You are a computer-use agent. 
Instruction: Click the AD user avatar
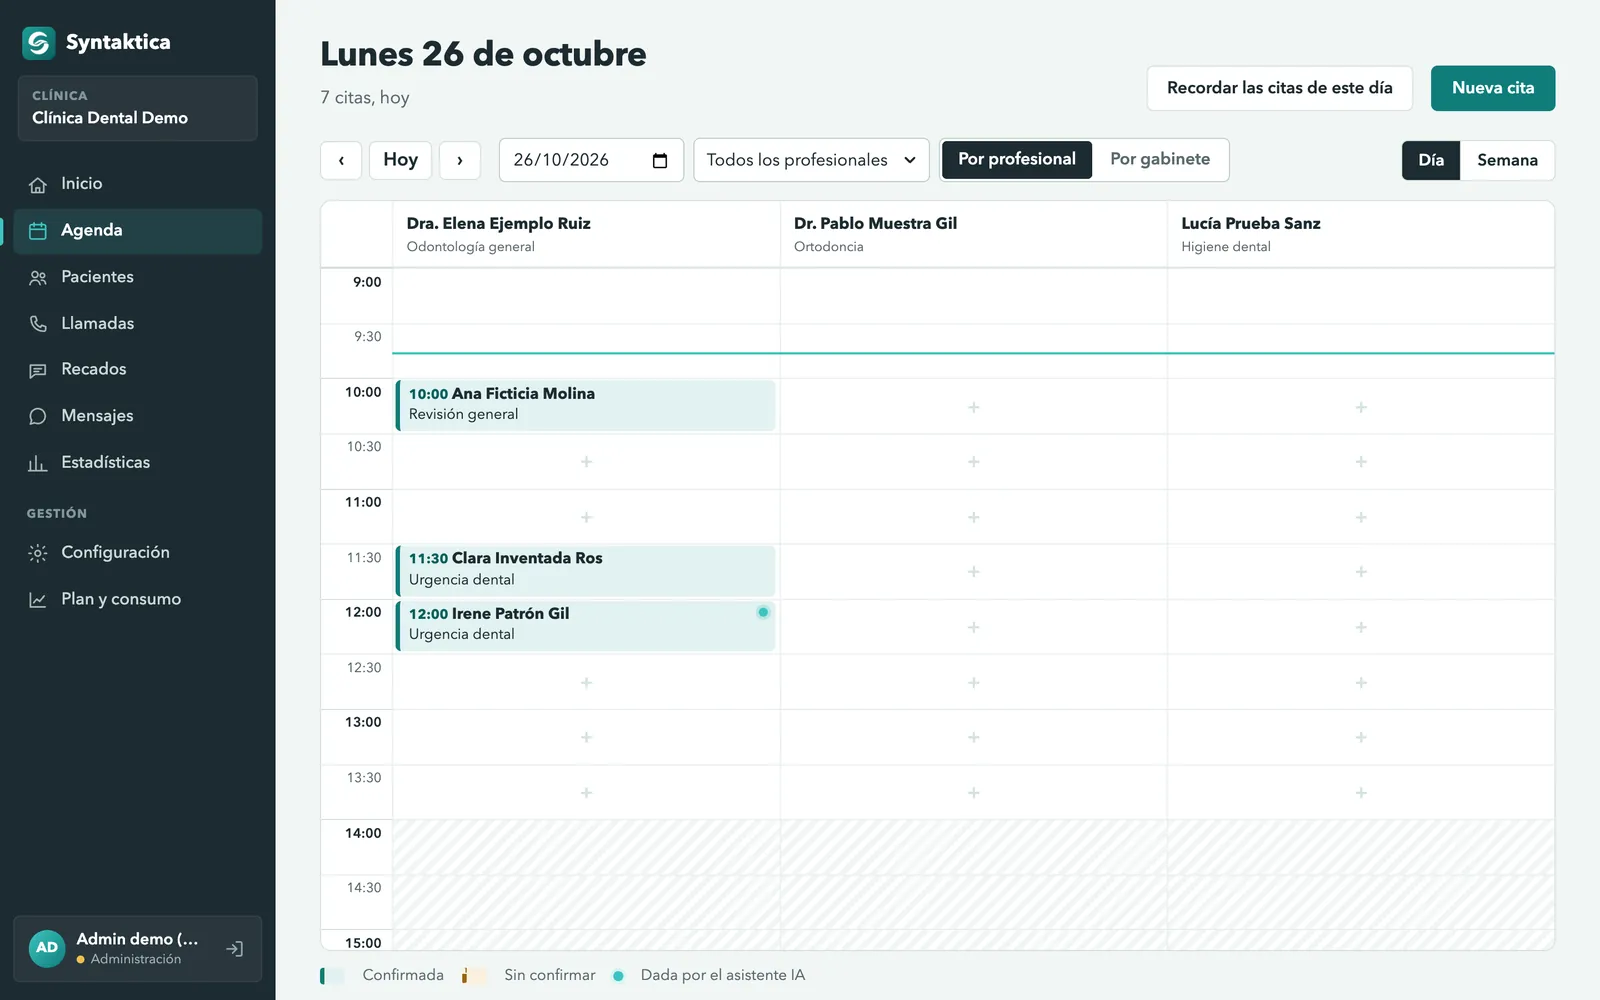tap(47, 948)
